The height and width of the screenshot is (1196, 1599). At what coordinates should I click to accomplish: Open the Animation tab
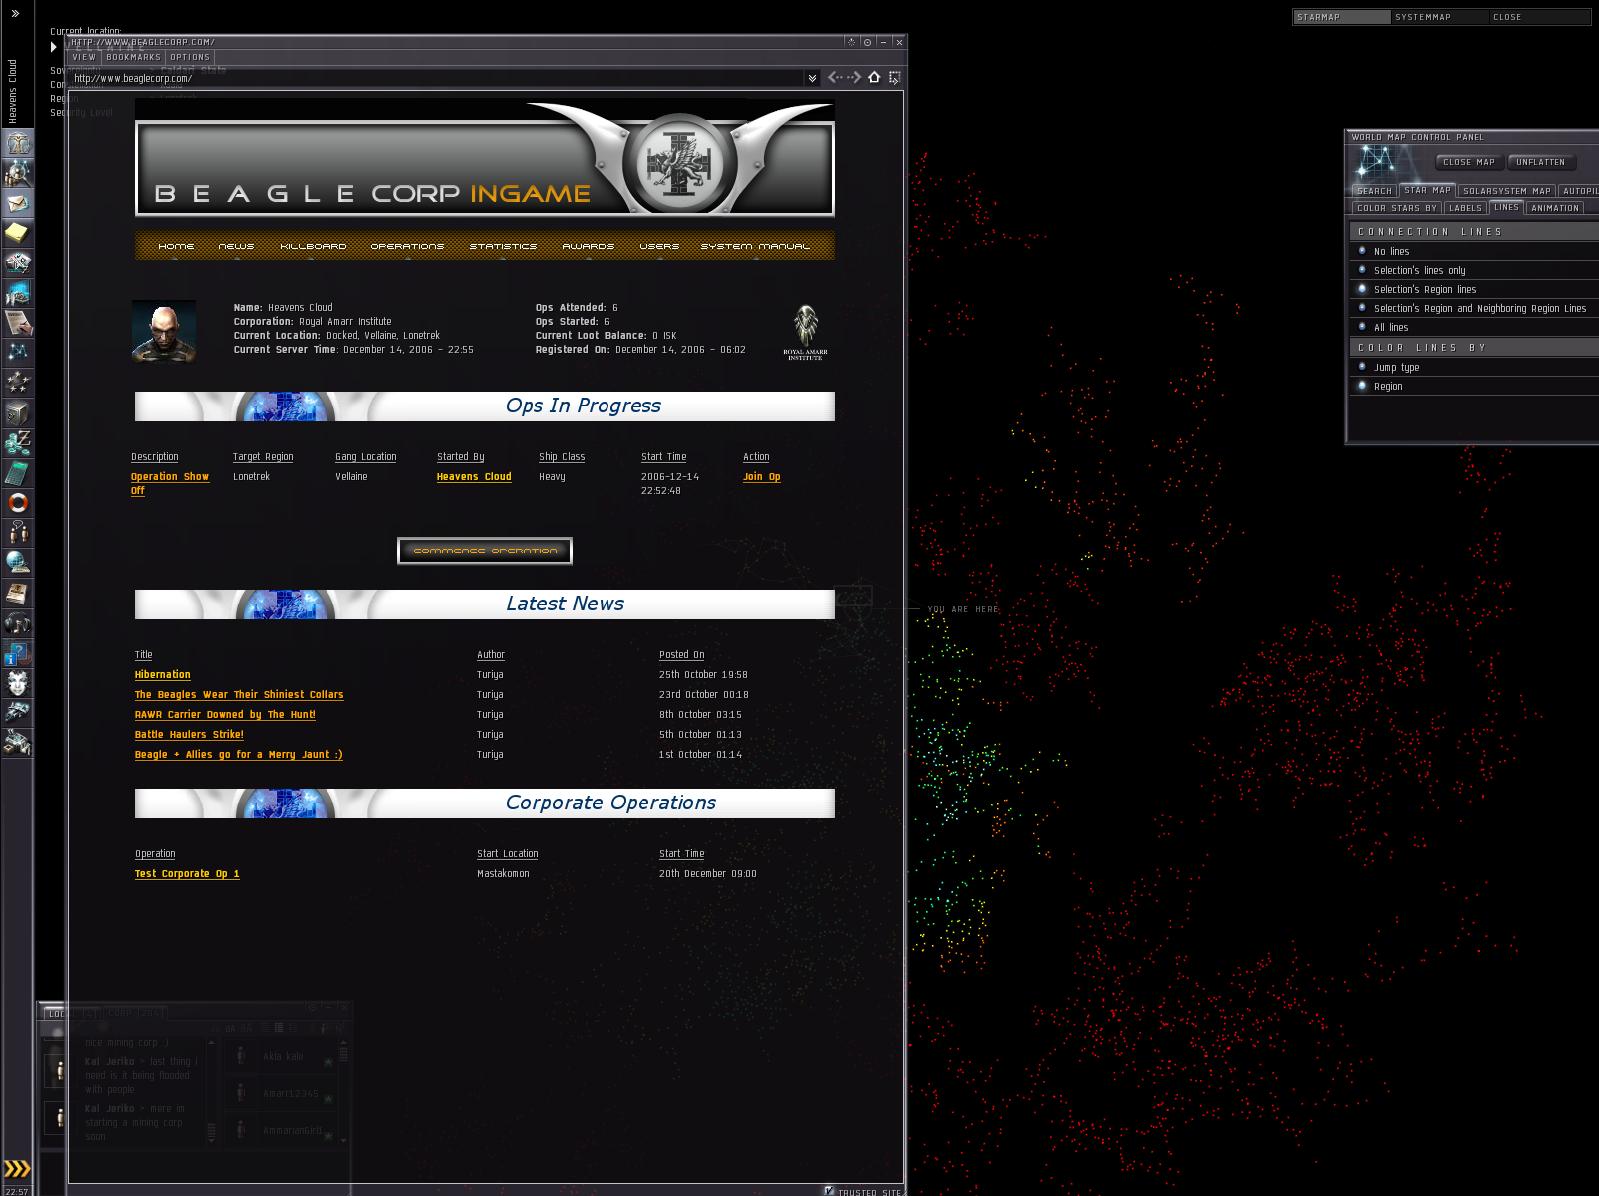click(x=1555, y=208)
